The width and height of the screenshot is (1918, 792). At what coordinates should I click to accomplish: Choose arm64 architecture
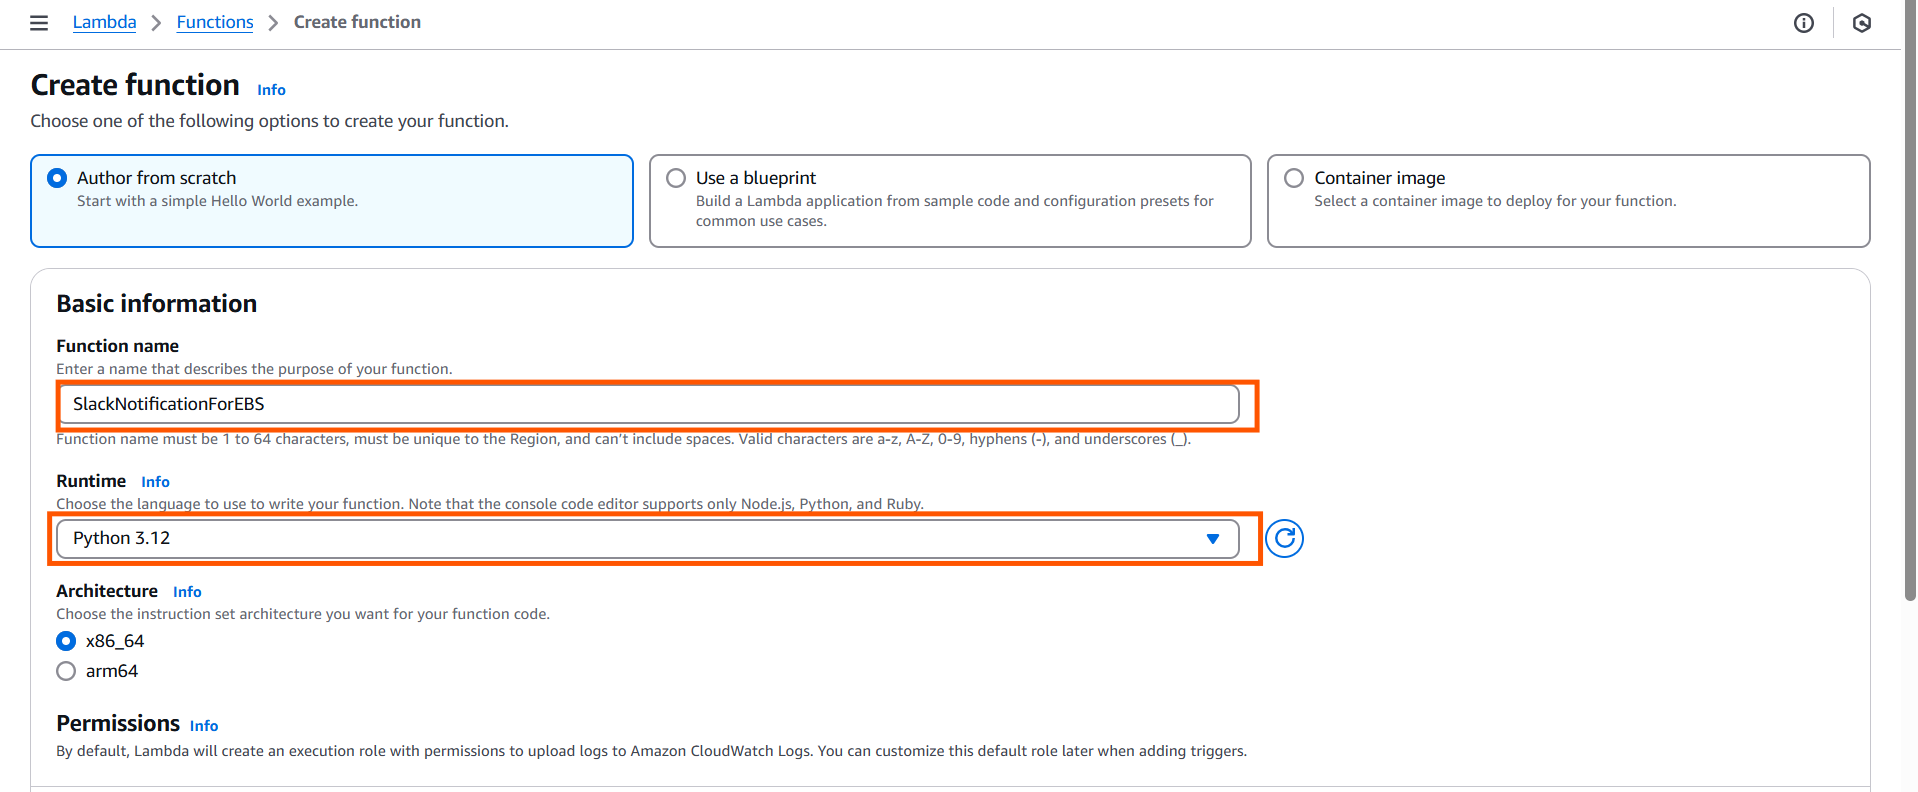[x=66, y=671]
